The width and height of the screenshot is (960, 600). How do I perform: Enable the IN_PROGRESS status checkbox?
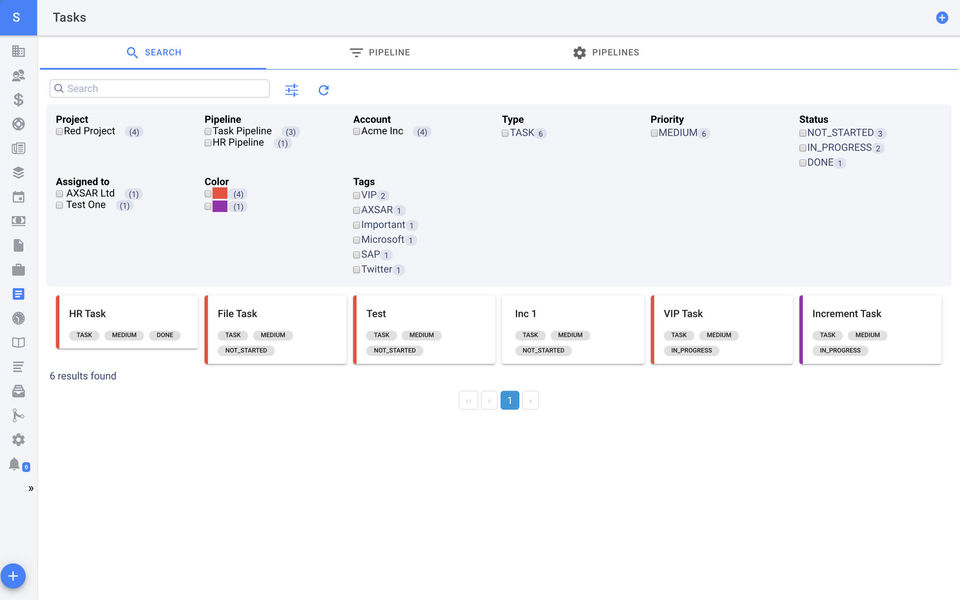coord(803,148)
